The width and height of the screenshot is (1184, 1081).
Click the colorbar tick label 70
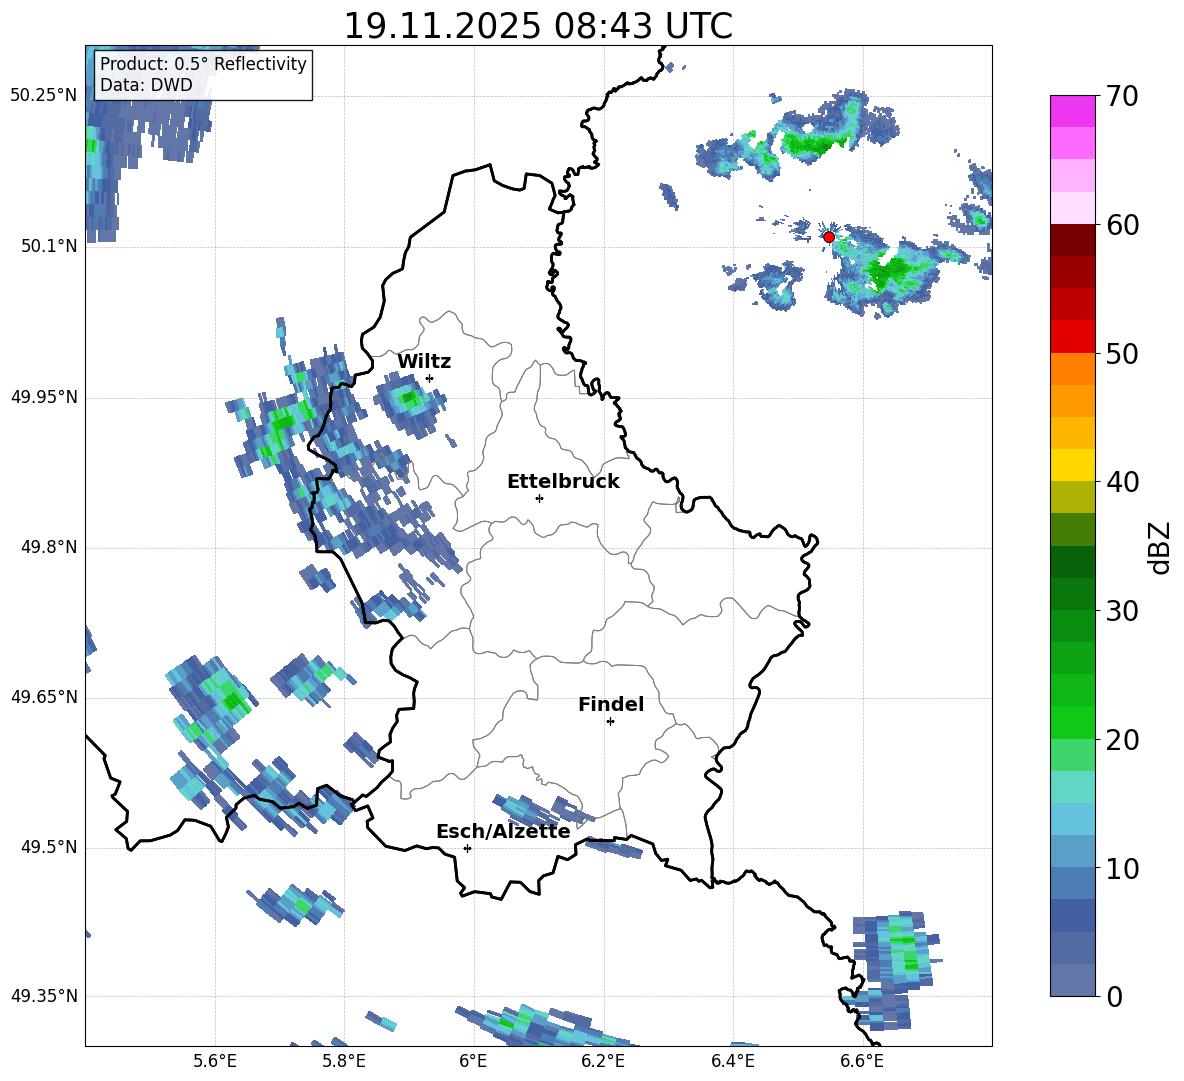click(x=1122, y=96)
